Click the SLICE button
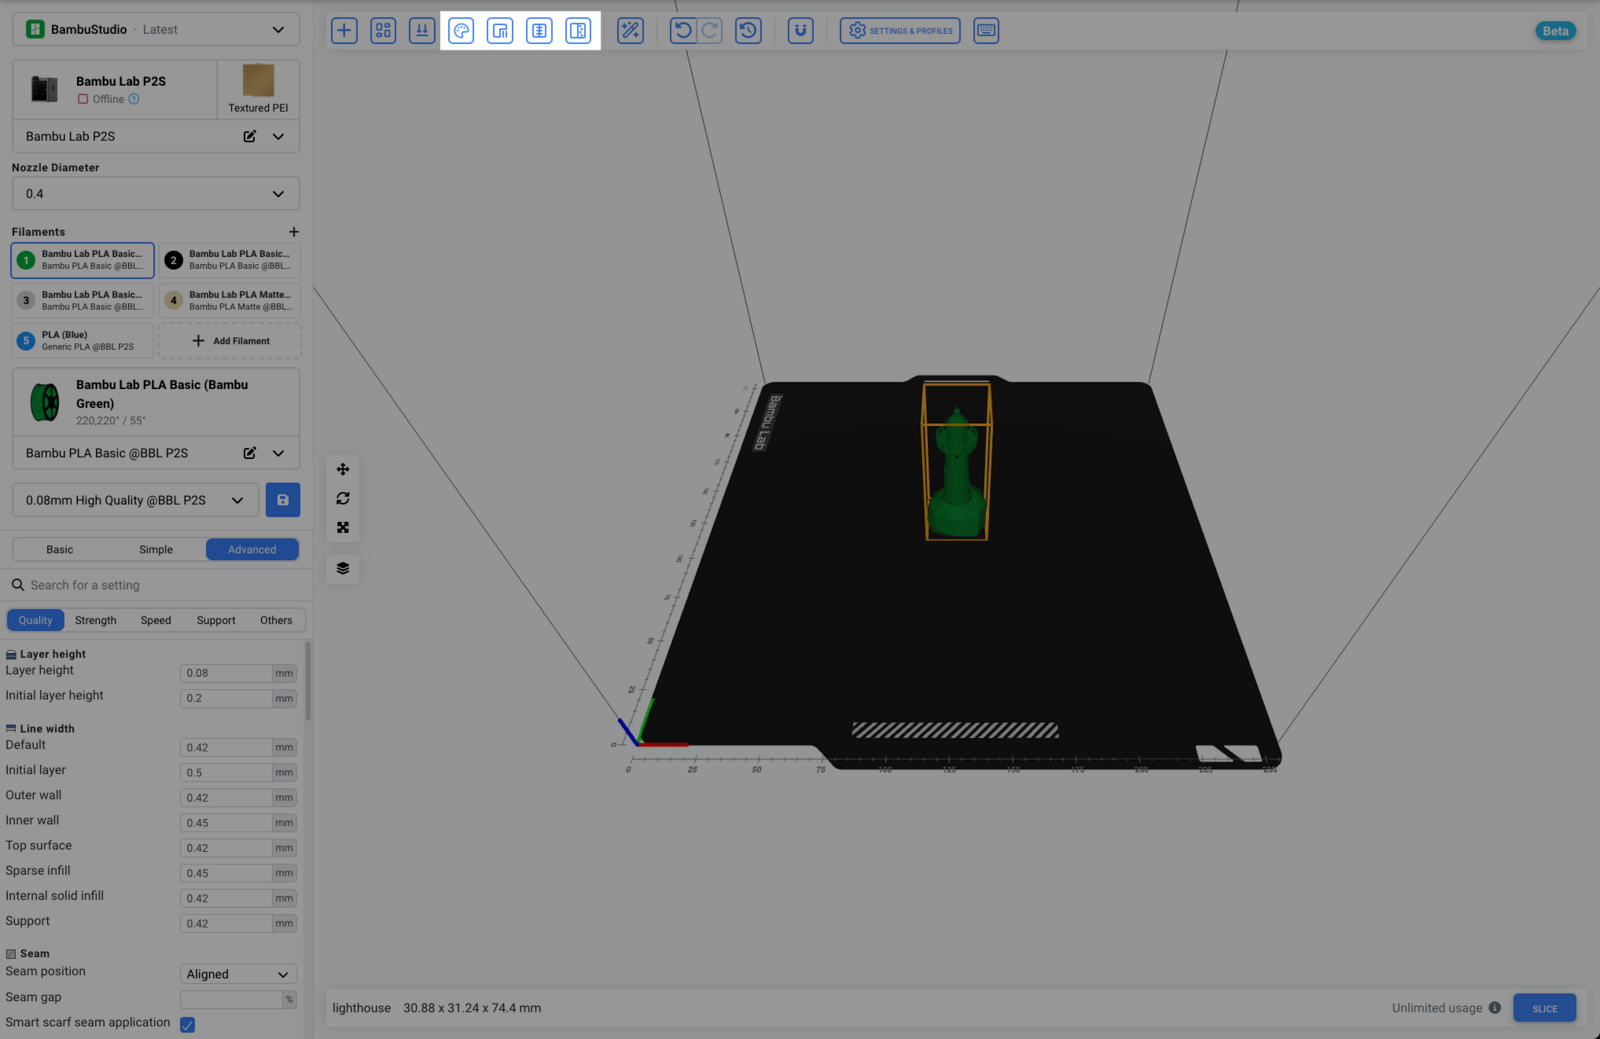The height and width of the screenshot is (1039, 1600). pos(1544,1008)
